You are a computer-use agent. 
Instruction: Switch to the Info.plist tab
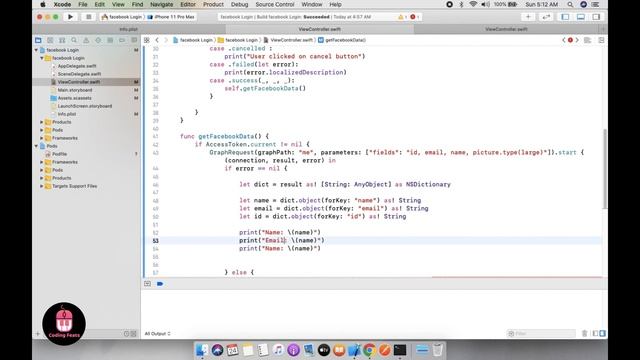(x=129, y=29)
